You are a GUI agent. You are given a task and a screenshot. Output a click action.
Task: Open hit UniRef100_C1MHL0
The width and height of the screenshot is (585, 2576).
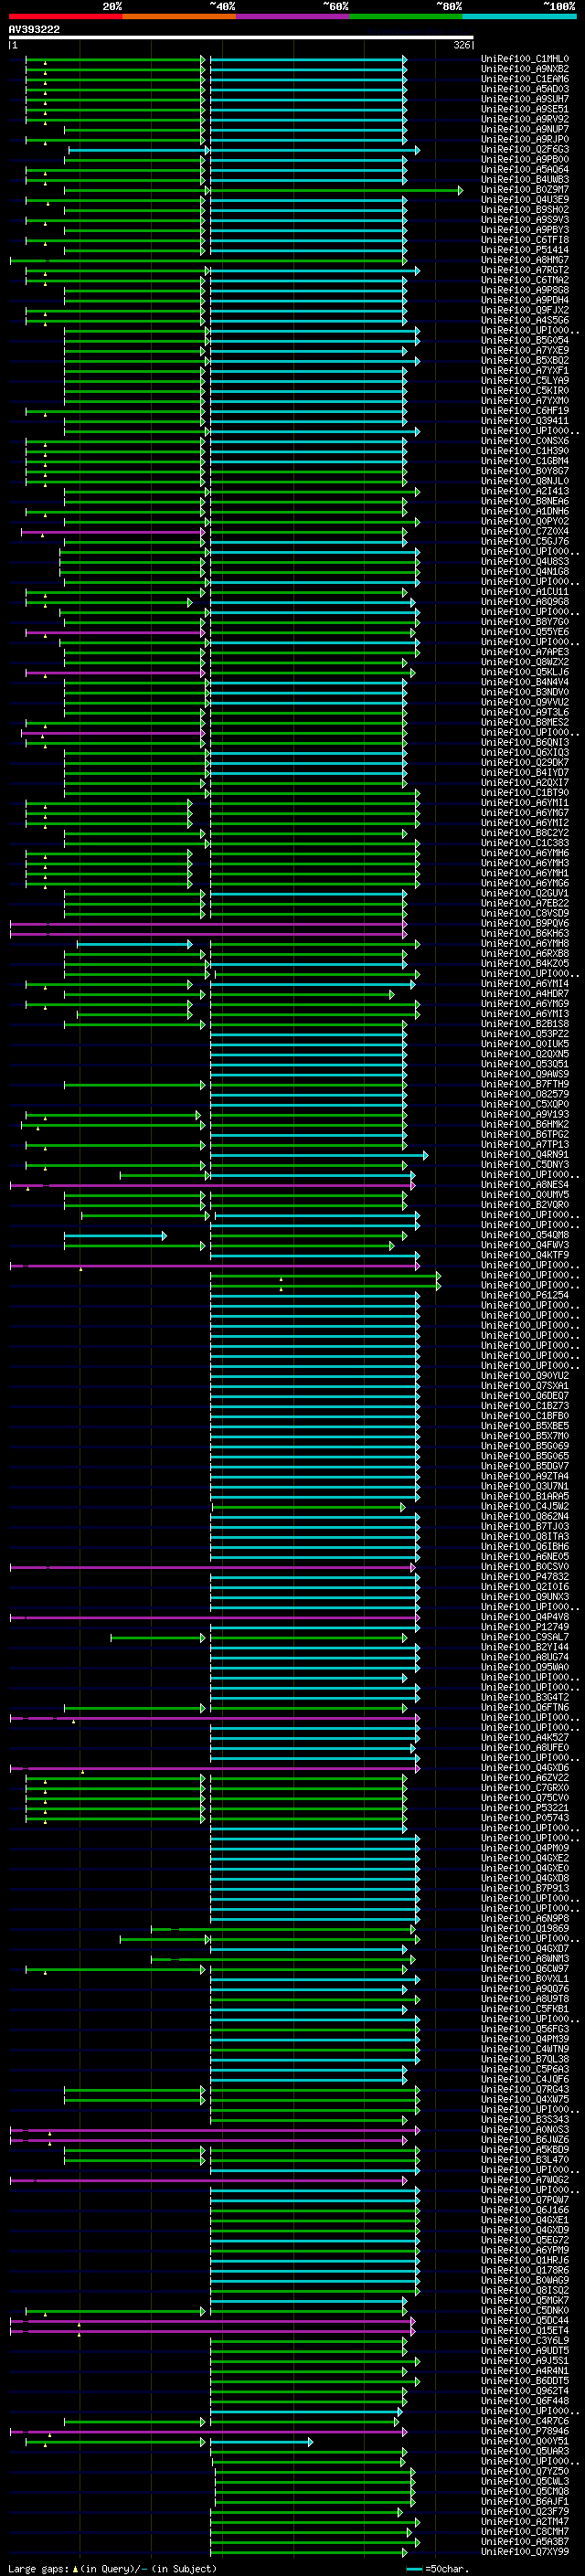tap(525, 60)
